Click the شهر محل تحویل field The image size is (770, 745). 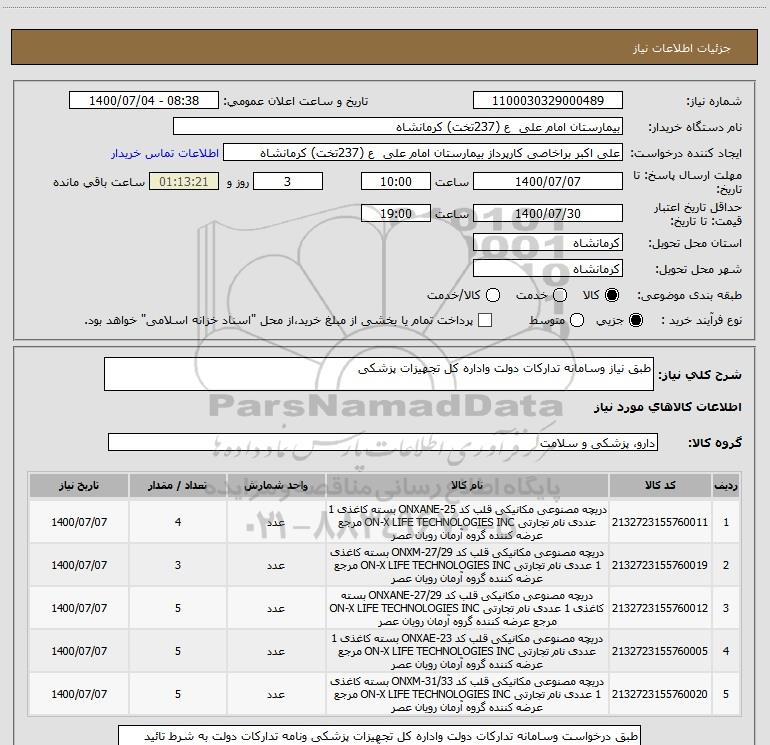[548, 269]
